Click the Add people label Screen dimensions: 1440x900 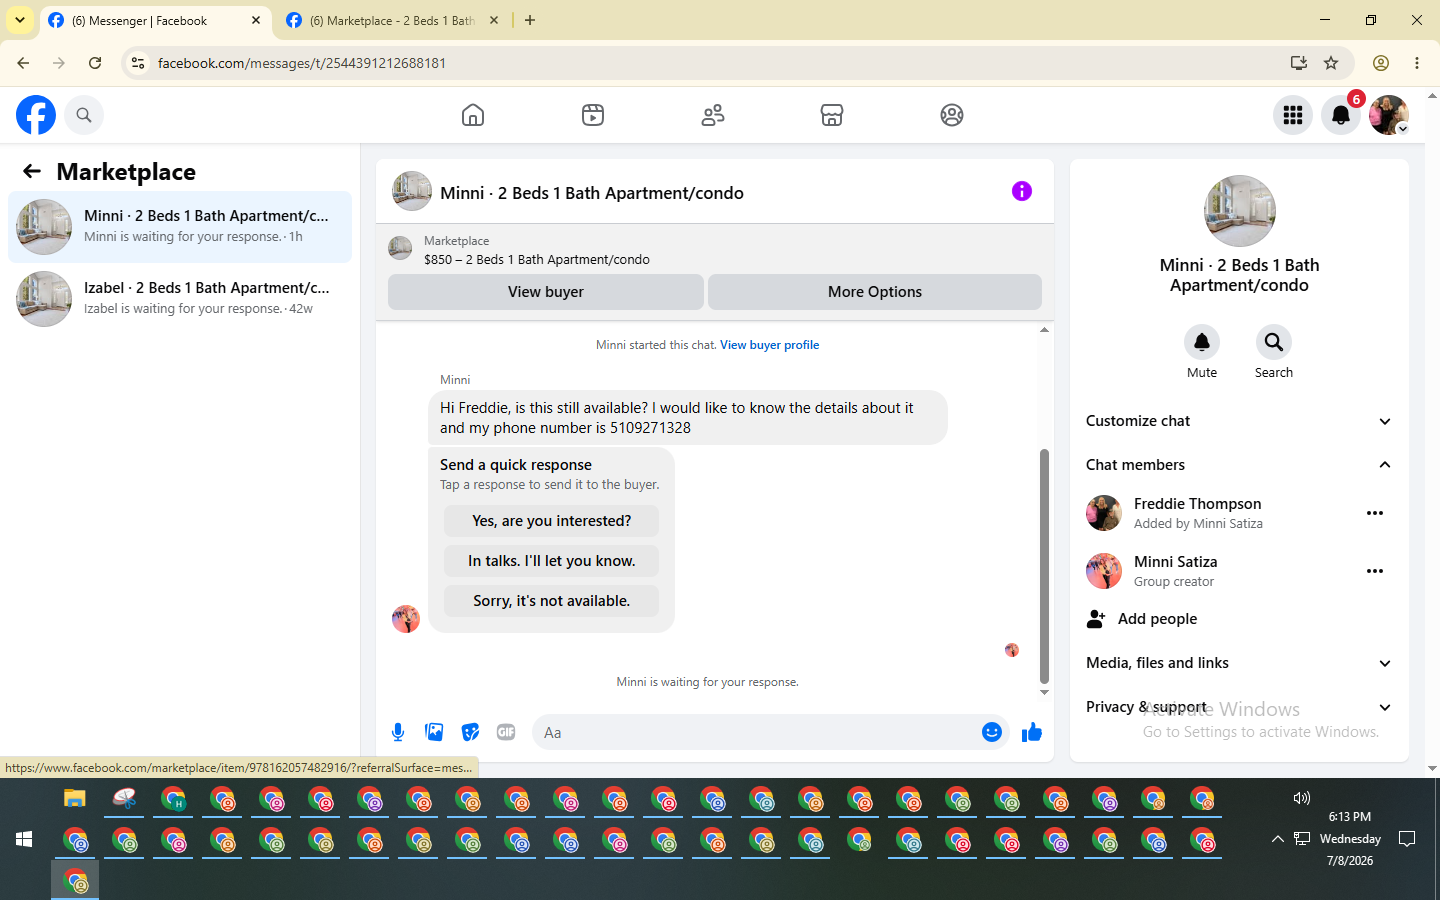click(1157, 619)
